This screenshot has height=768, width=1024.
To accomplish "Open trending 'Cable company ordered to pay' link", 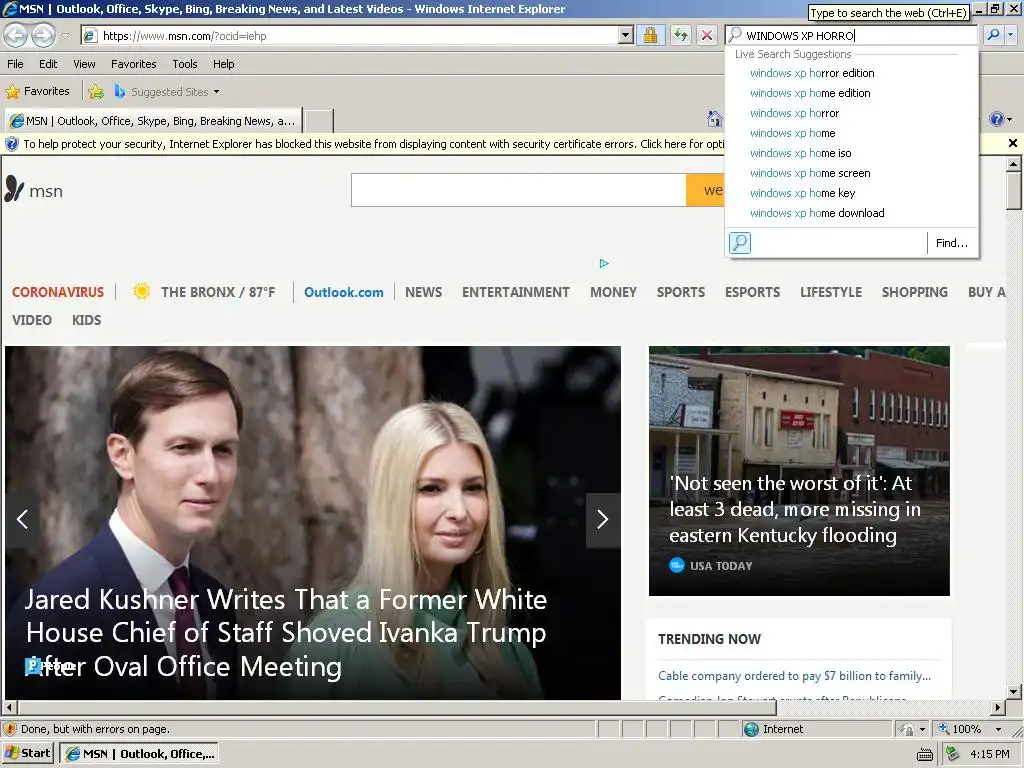I will 794,676.
